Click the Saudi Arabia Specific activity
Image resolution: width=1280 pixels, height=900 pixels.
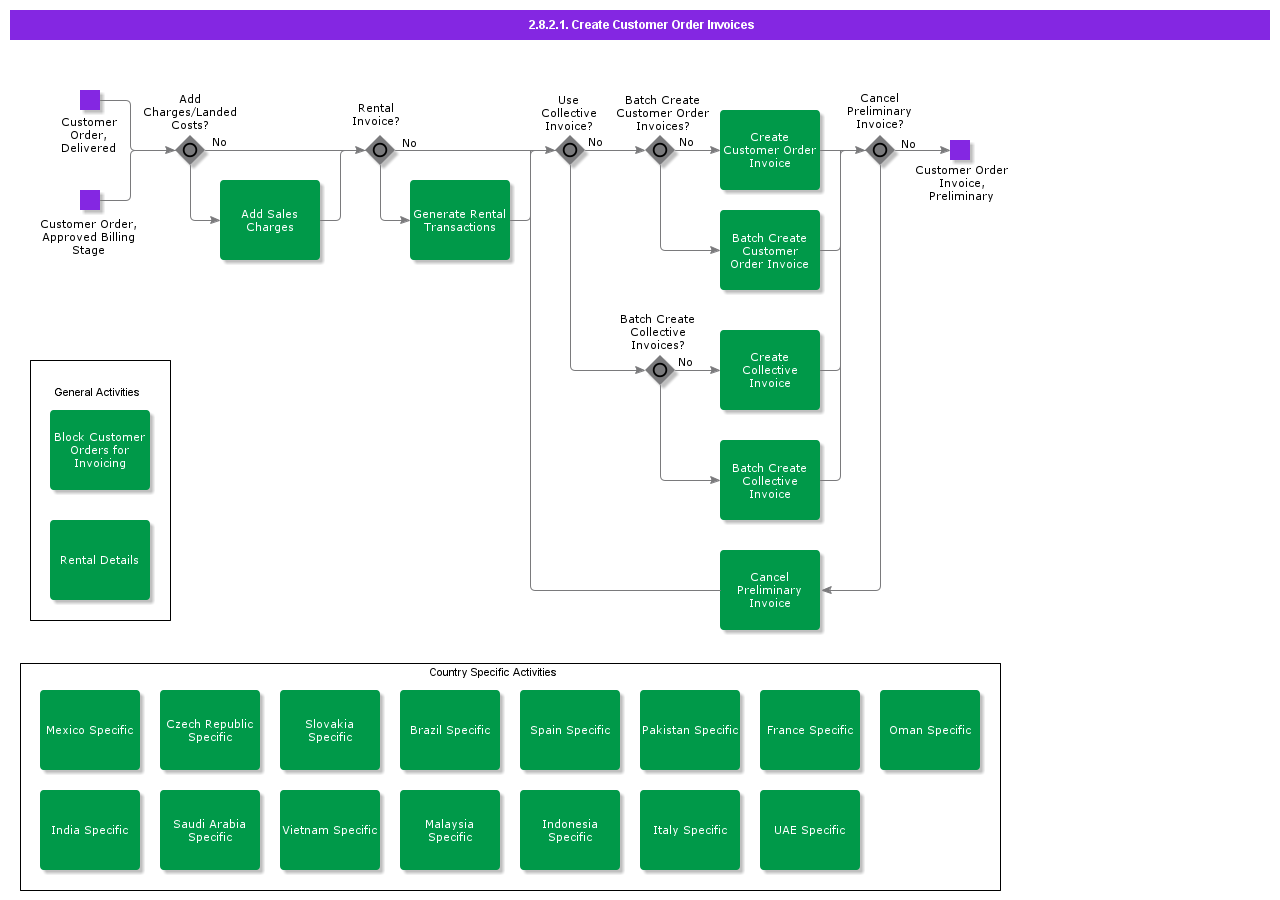(x=210, y=830)
